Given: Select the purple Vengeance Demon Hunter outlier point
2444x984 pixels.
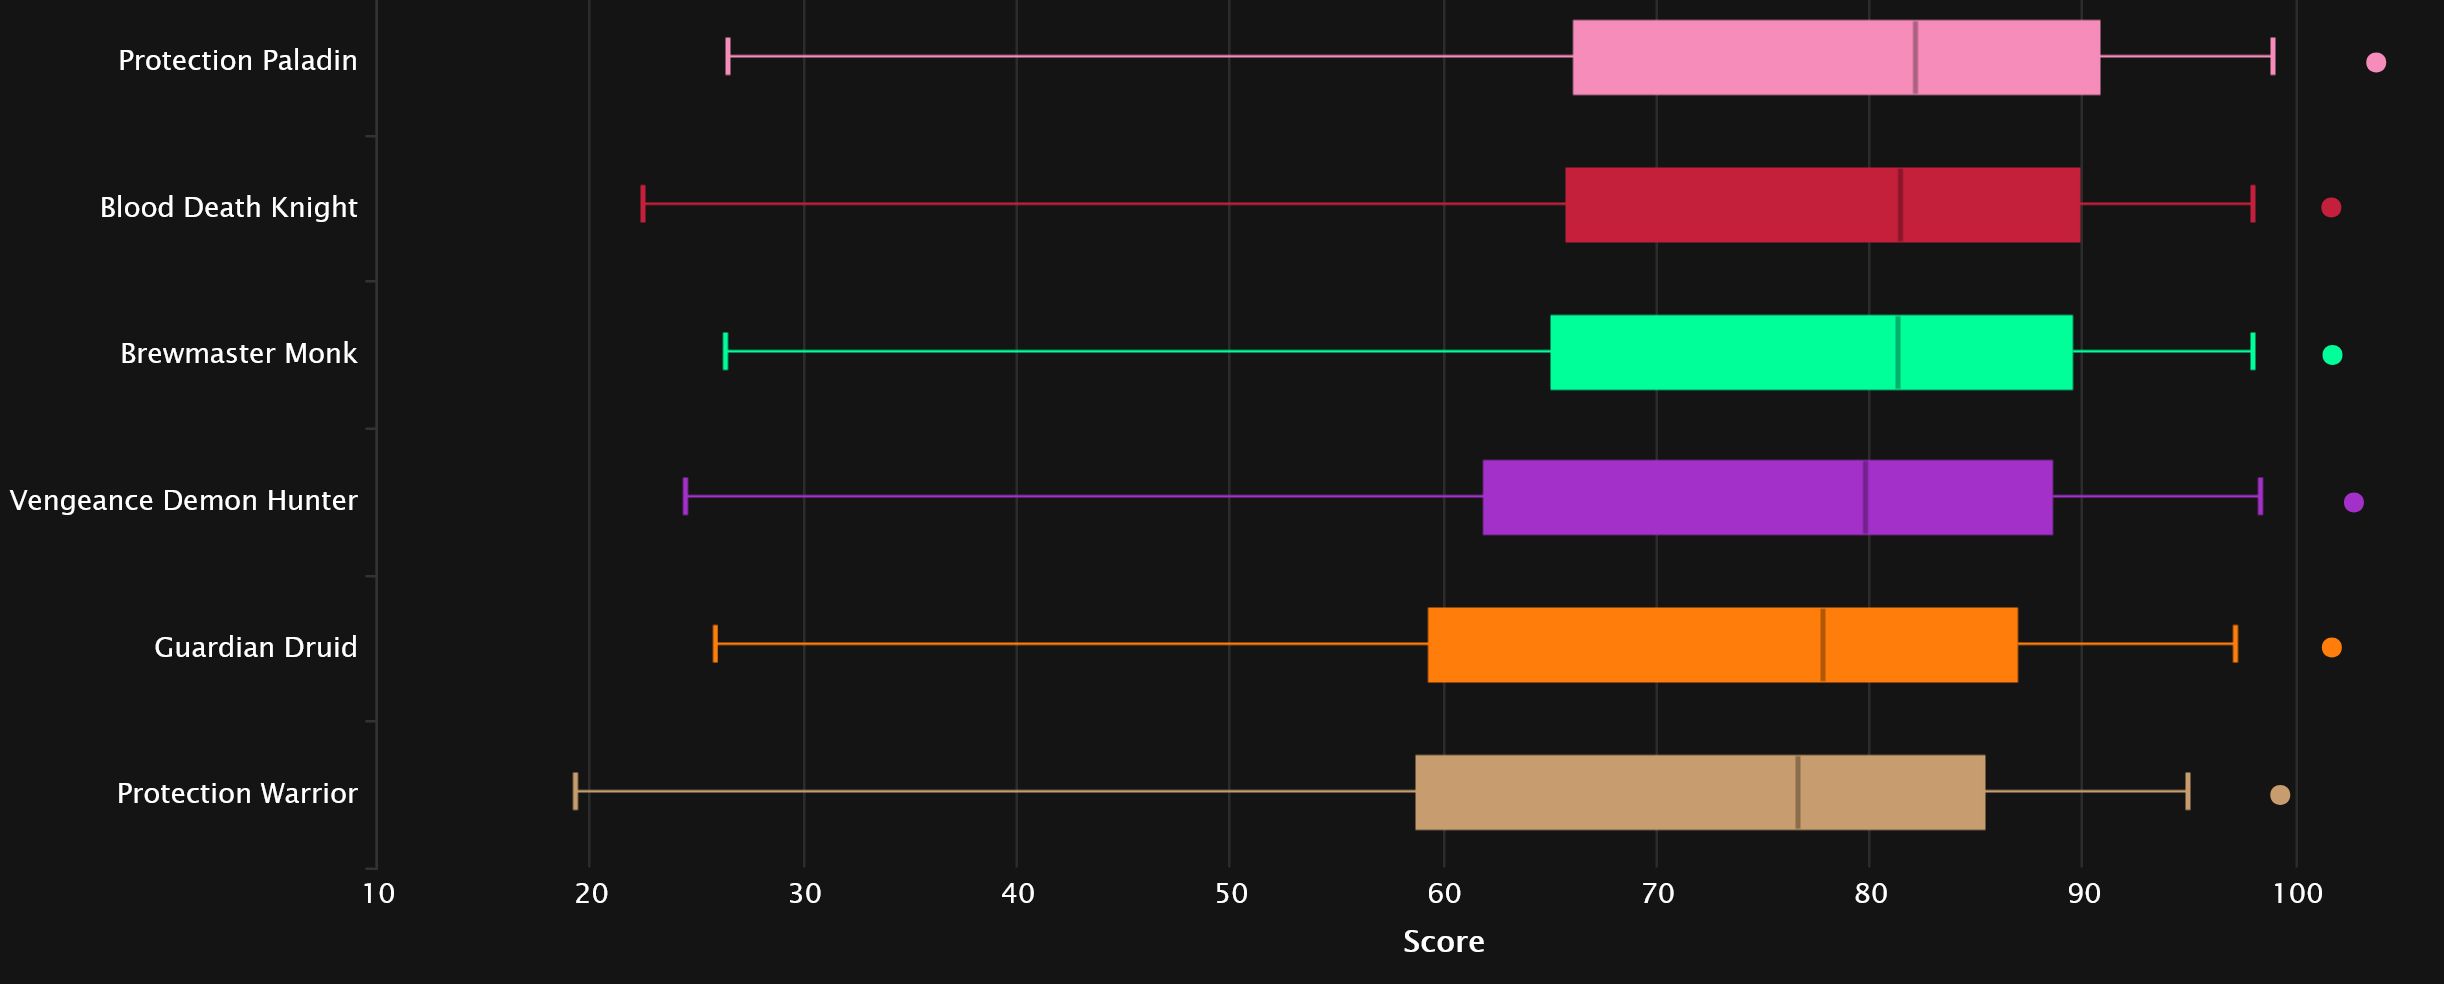Looking at the screenshot, I should (2354, 502).
